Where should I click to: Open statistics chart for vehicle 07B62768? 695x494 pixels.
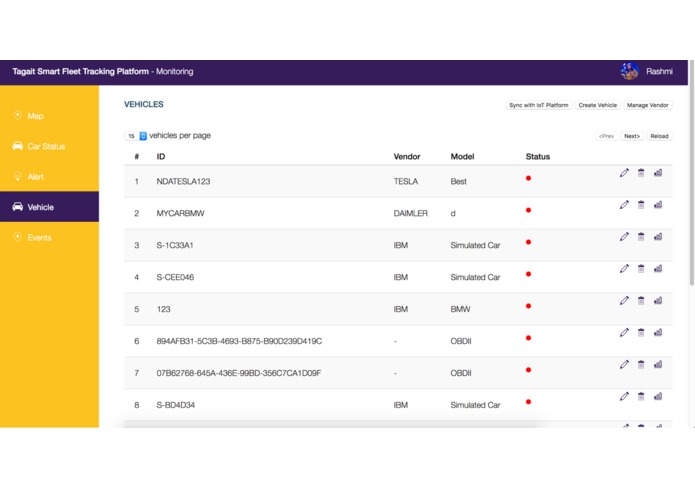pyautogui.click(x=658, y=364)
